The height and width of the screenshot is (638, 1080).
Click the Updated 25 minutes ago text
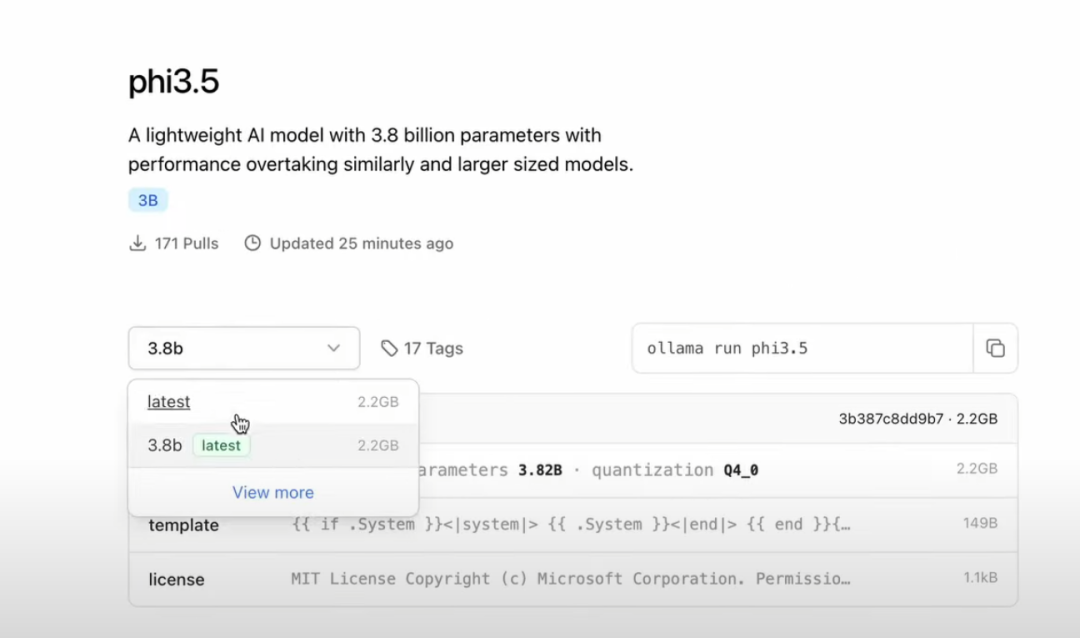pyautogui.click(x=361, y=243)
